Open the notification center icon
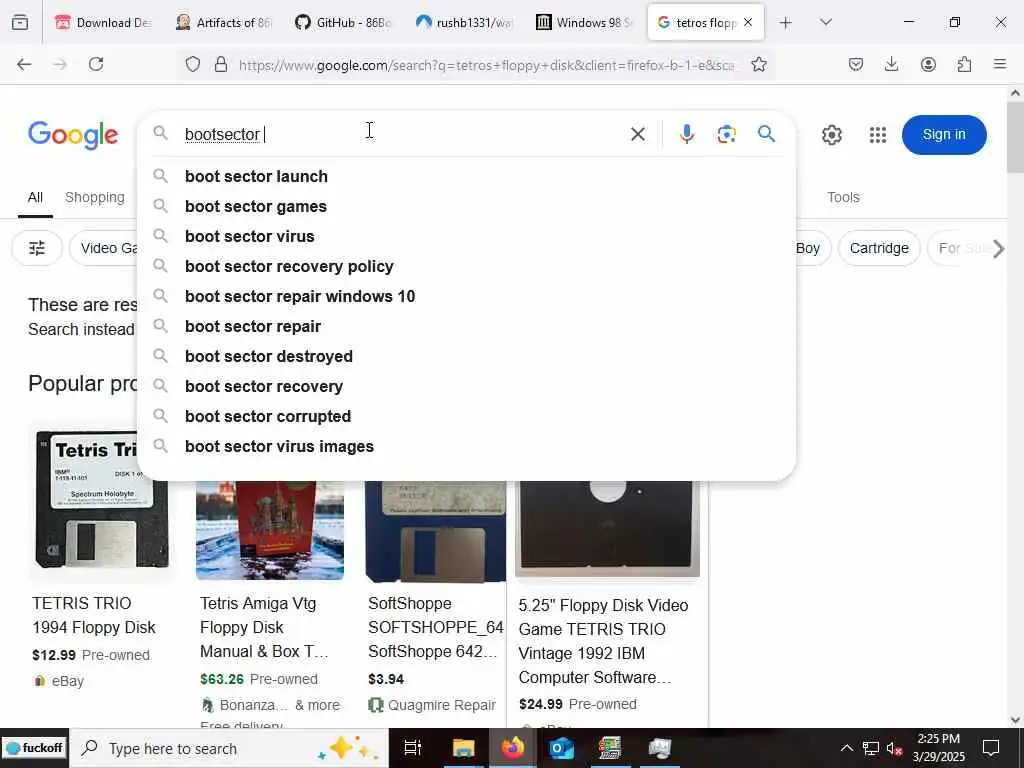 coord(991,748)
